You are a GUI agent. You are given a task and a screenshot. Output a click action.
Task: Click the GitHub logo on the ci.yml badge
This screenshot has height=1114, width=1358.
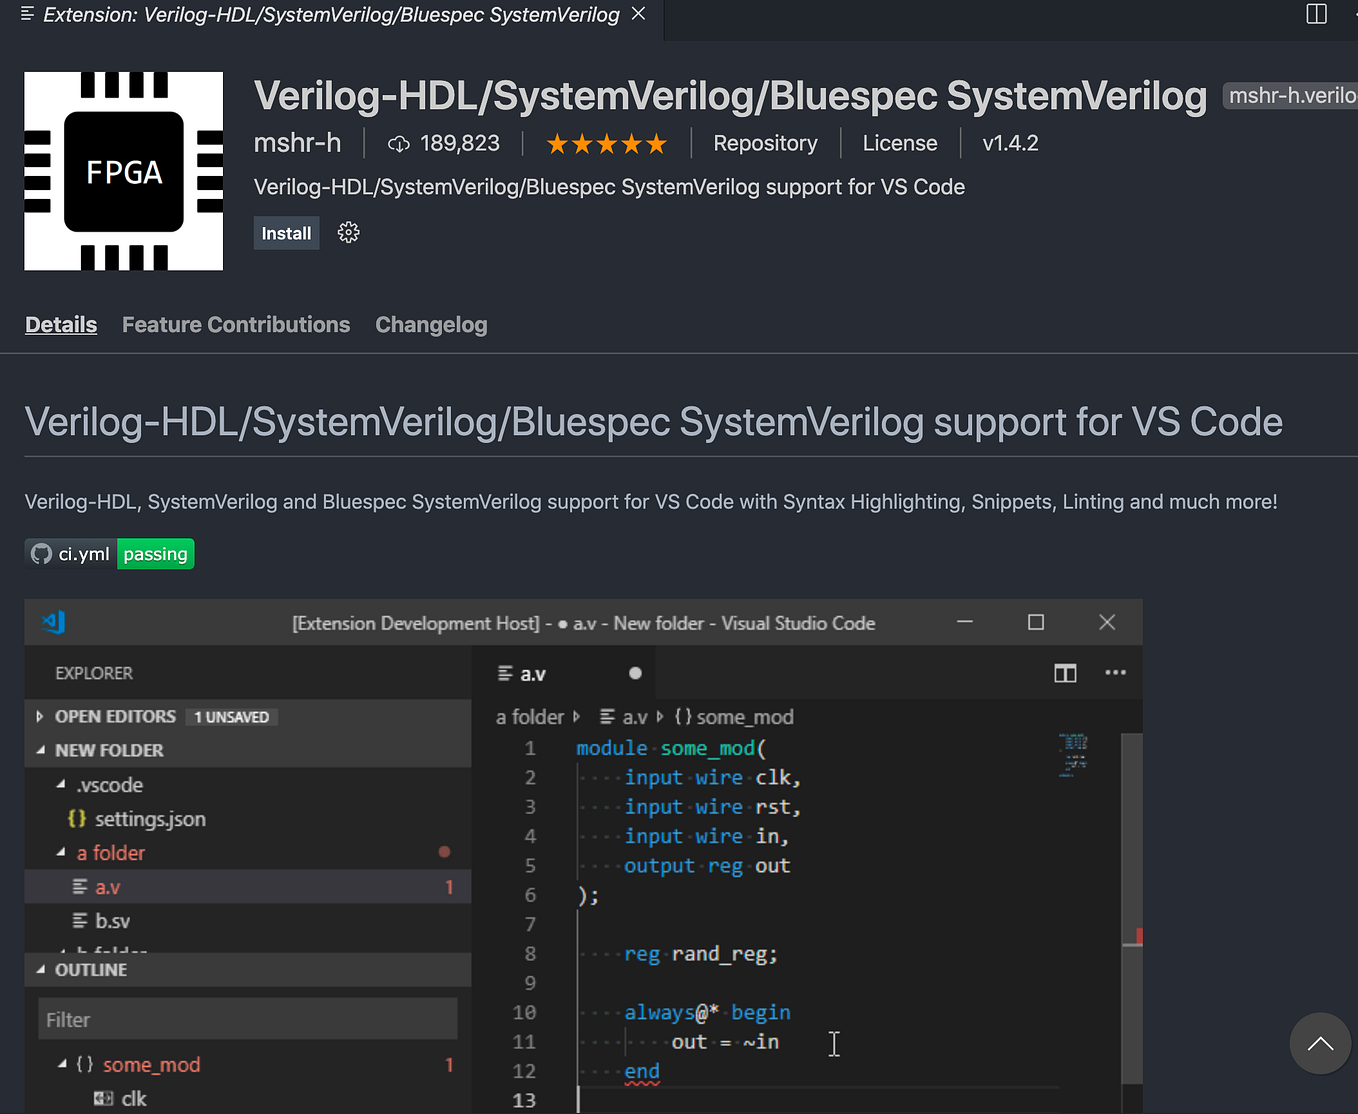tap(41, 553)
